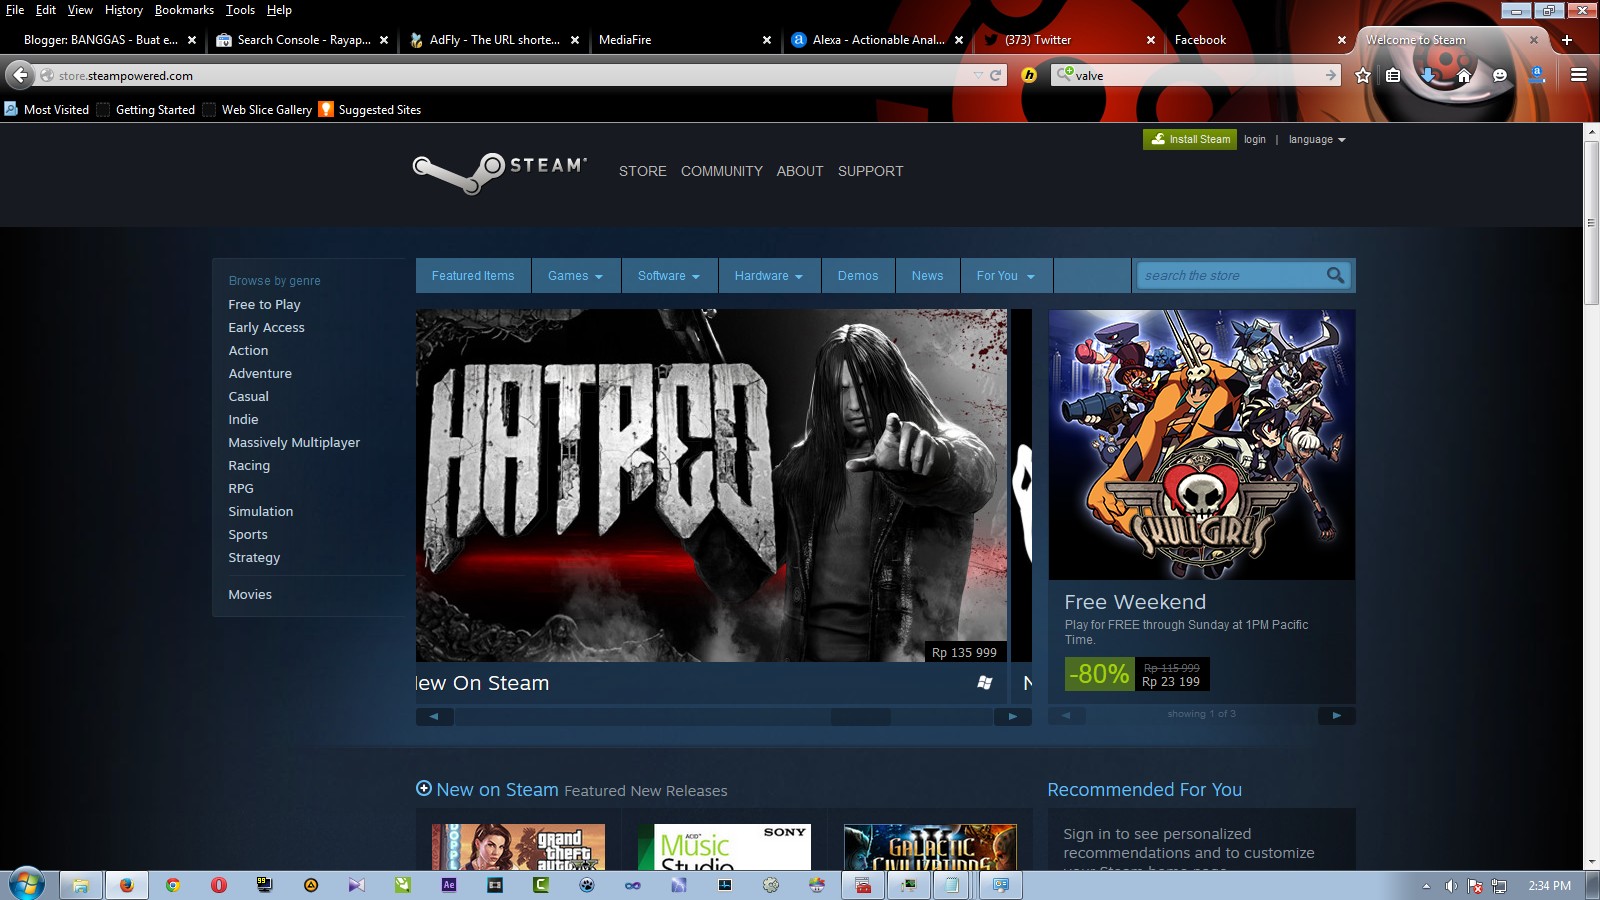The width and height of the screenshot is (1600, 900).
Task: Expand the For You dropdown
Action: (1006, 276)
